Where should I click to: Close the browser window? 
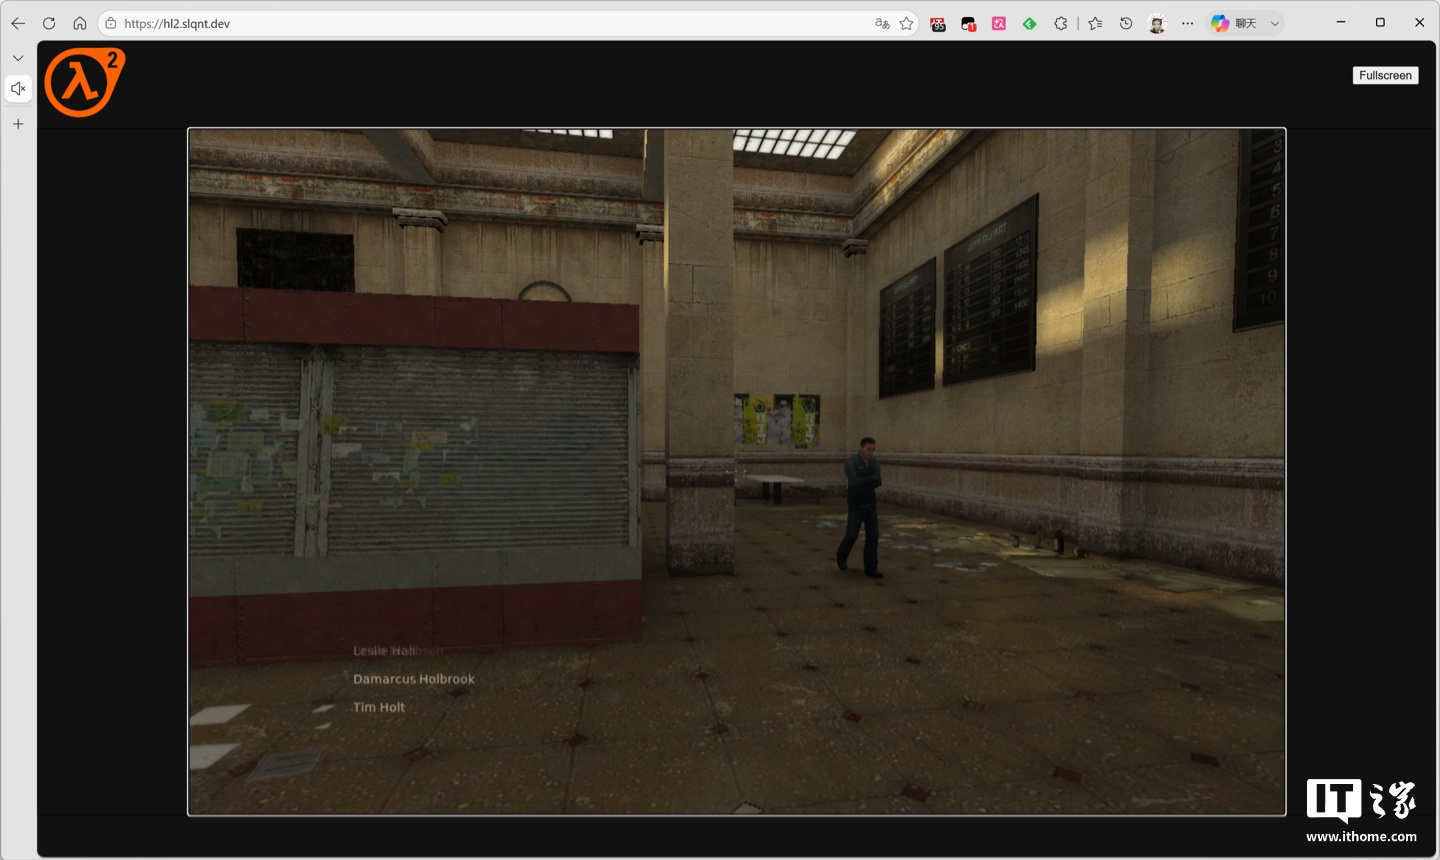[x=1419, y=22]
